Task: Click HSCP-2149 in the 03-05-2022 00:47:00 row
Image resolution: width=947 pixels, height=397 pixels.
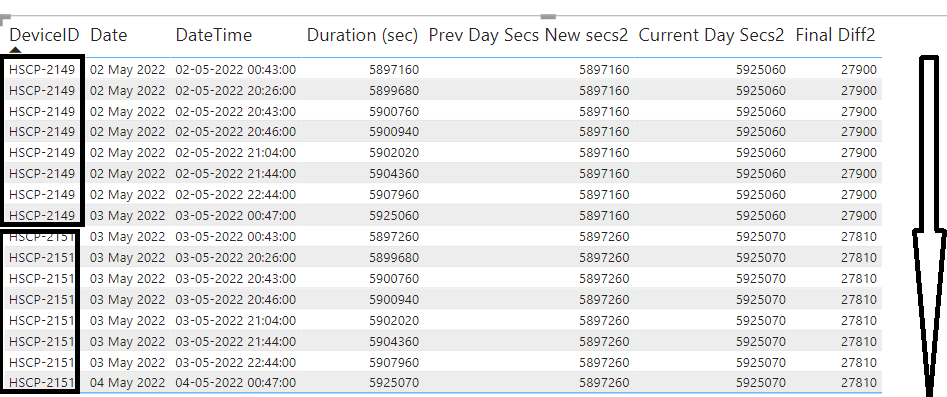Action: 42,216
